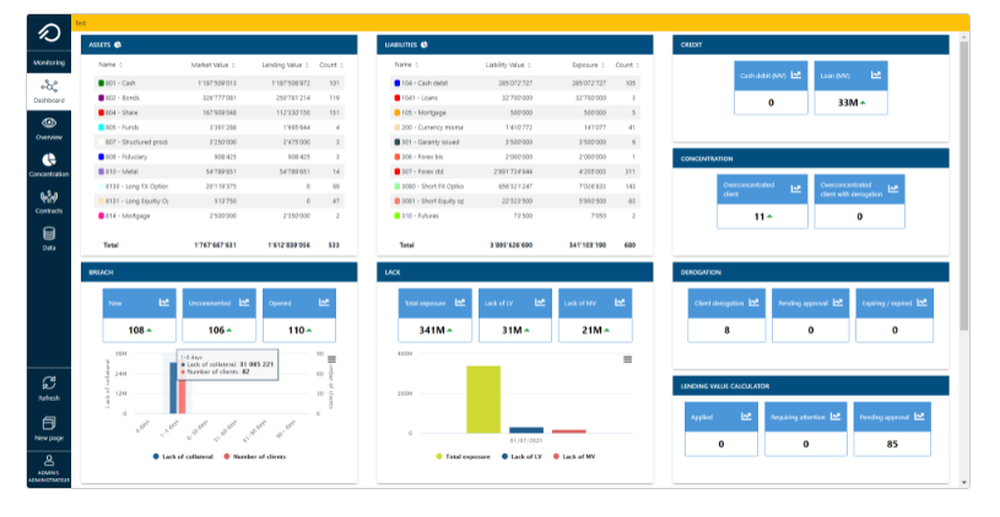Open chart icon on Calculator Pending approval card
Screen dimensions: 1000x517
pos(919,416)
